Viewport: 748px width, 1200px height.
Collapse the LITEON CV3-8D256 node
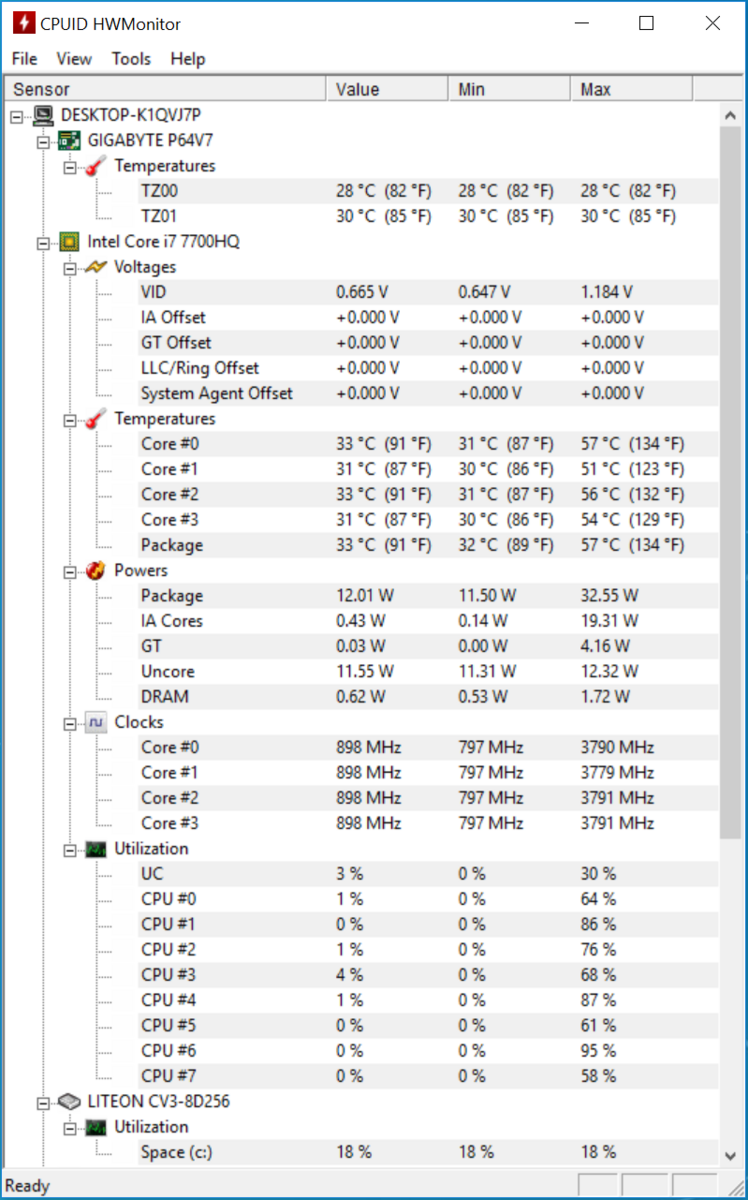44,1102
